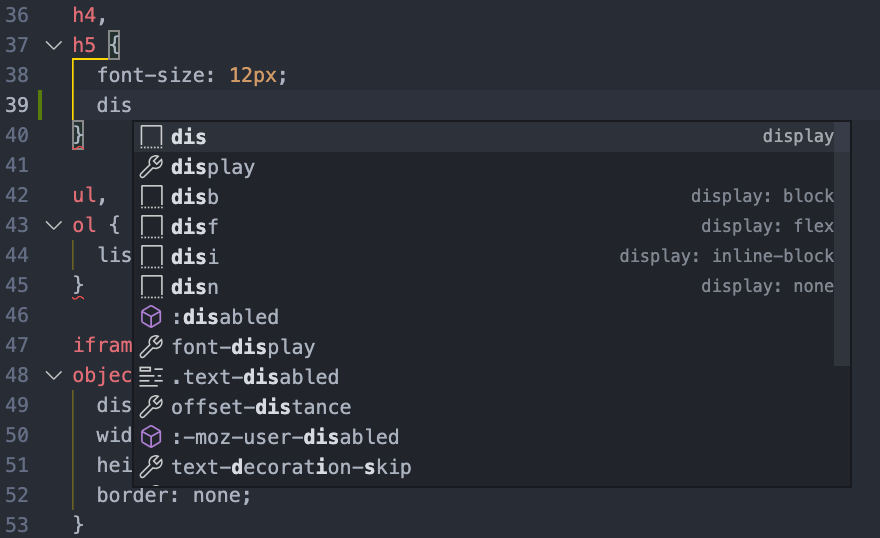Fold the ol rule block at line 43
This screenshot has height=538, width=880.
(x=52, y=226)
